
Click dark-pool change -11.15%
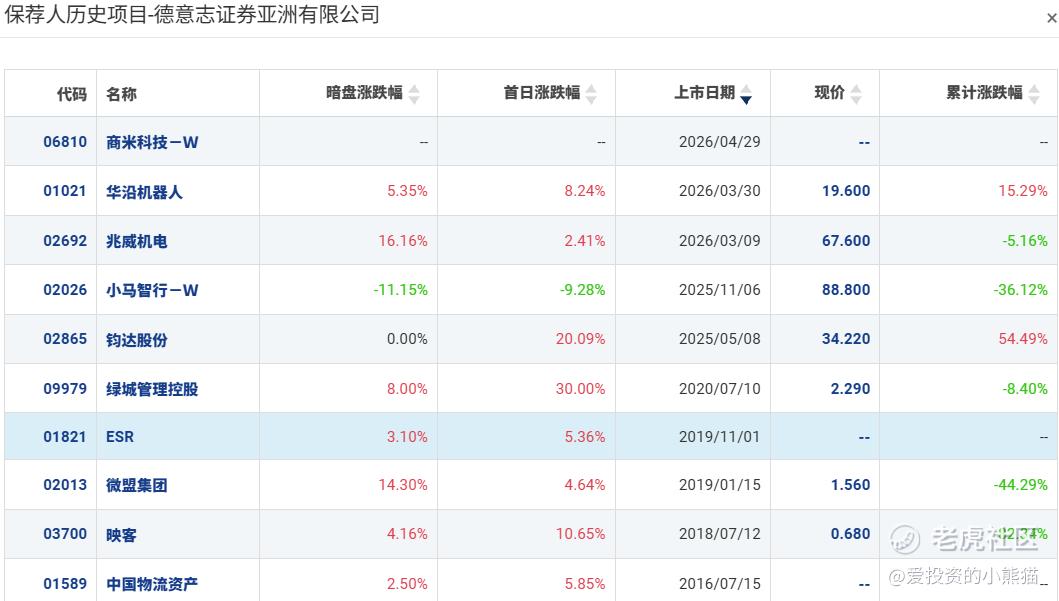coord(401,290)
